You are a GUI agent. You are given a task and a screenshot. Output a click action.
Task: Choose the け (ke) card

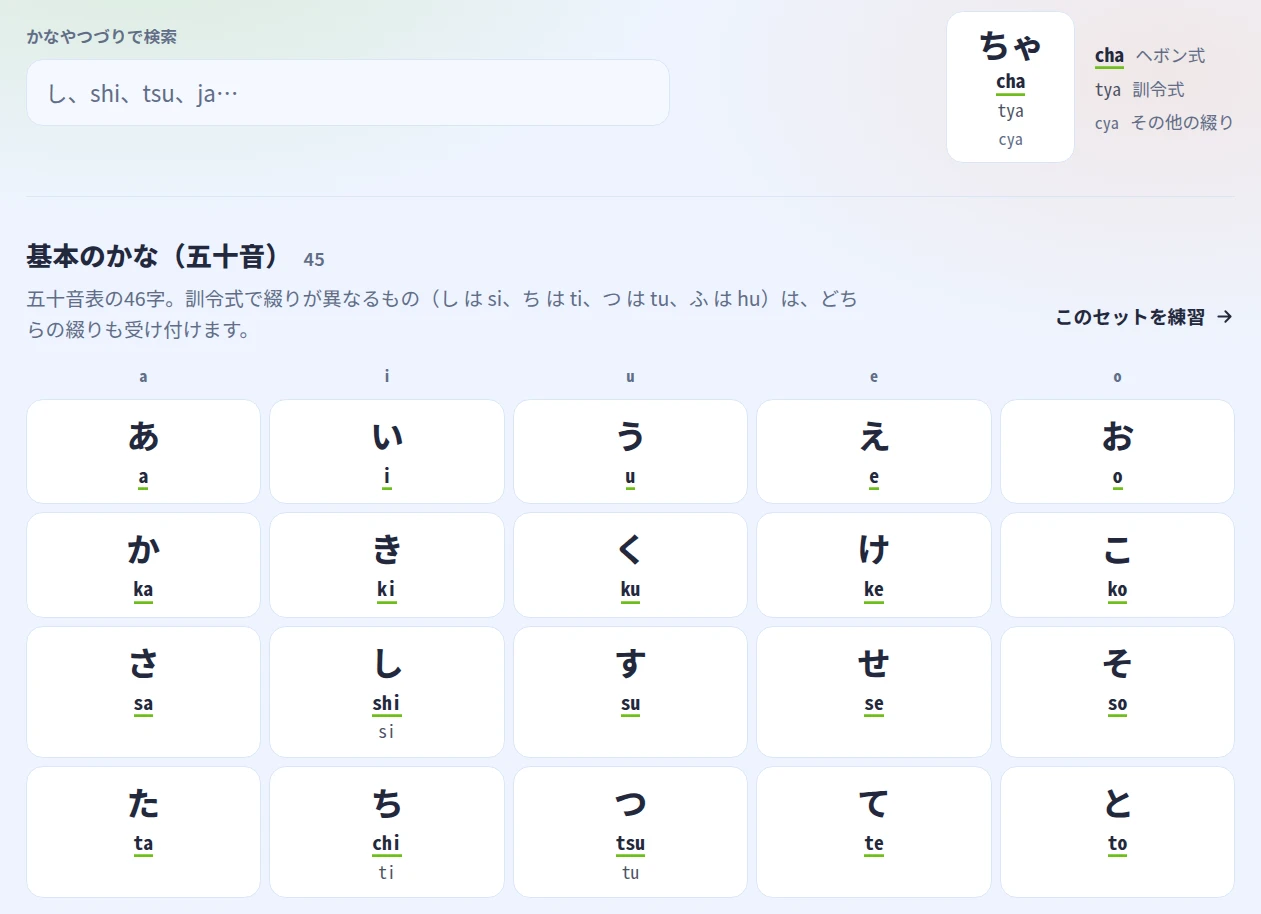(x=874, y=565)
